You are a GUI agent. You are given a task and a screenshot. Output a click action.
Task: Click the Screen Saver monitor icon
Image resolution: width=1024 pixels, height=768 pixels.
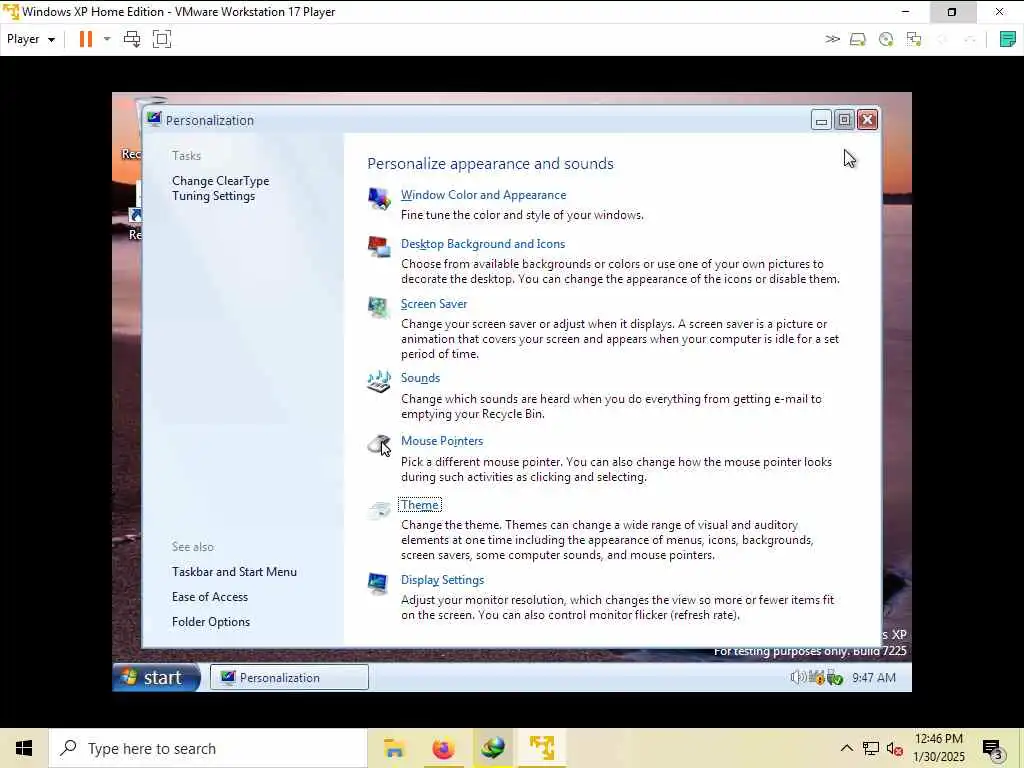click(x=379, y=307)
